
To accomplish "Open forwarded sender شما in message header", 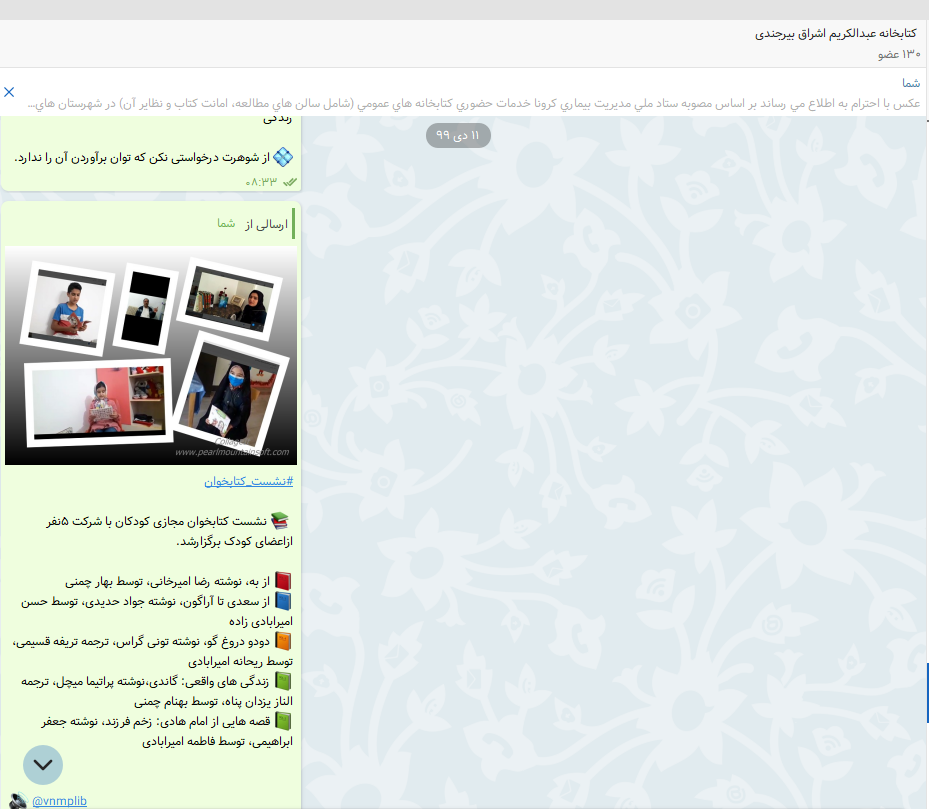I will click(226, 223).
